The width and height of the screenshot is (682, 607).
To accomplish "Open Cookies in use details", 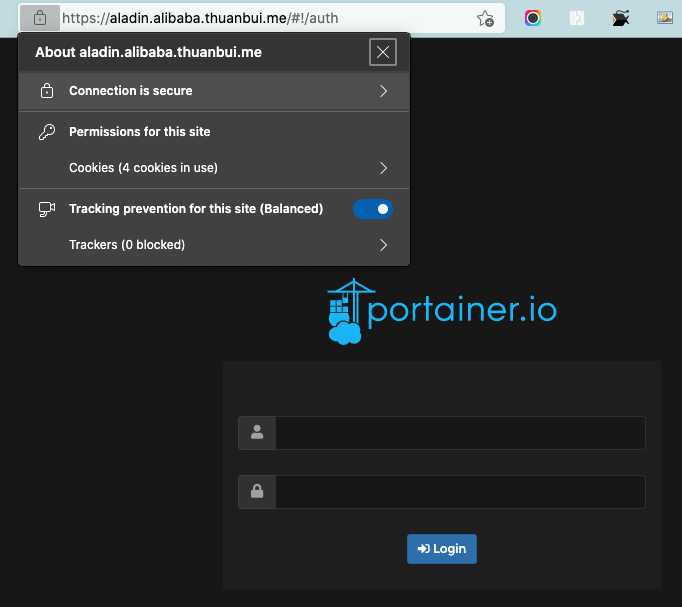I will pos(214,168).
